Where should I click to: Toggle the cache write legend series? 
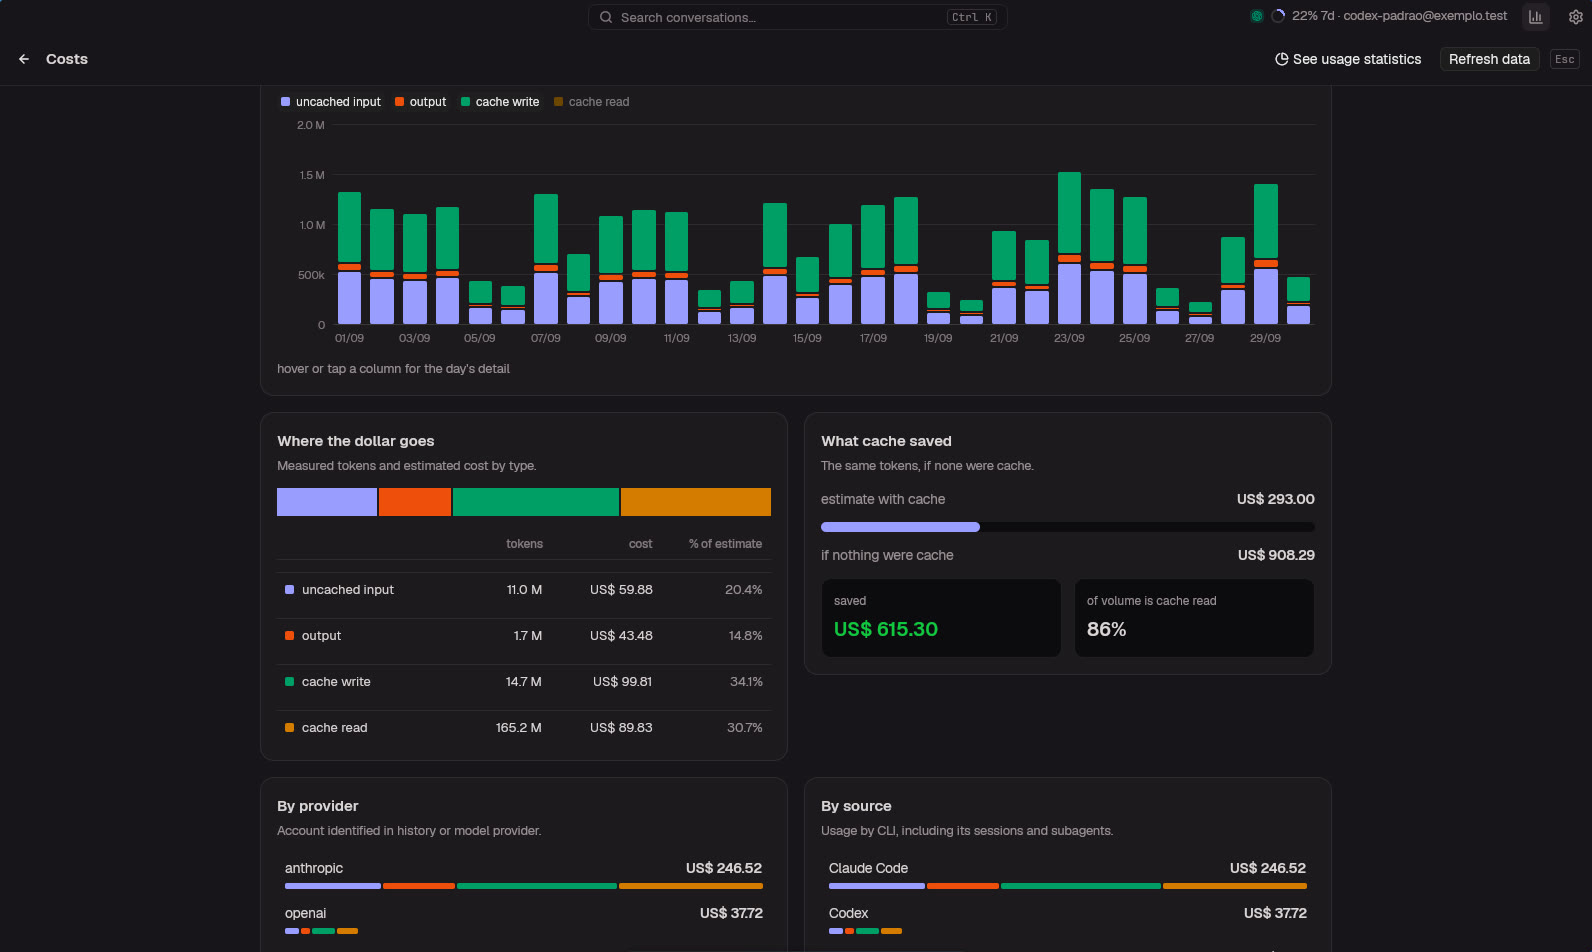point(500,102)
